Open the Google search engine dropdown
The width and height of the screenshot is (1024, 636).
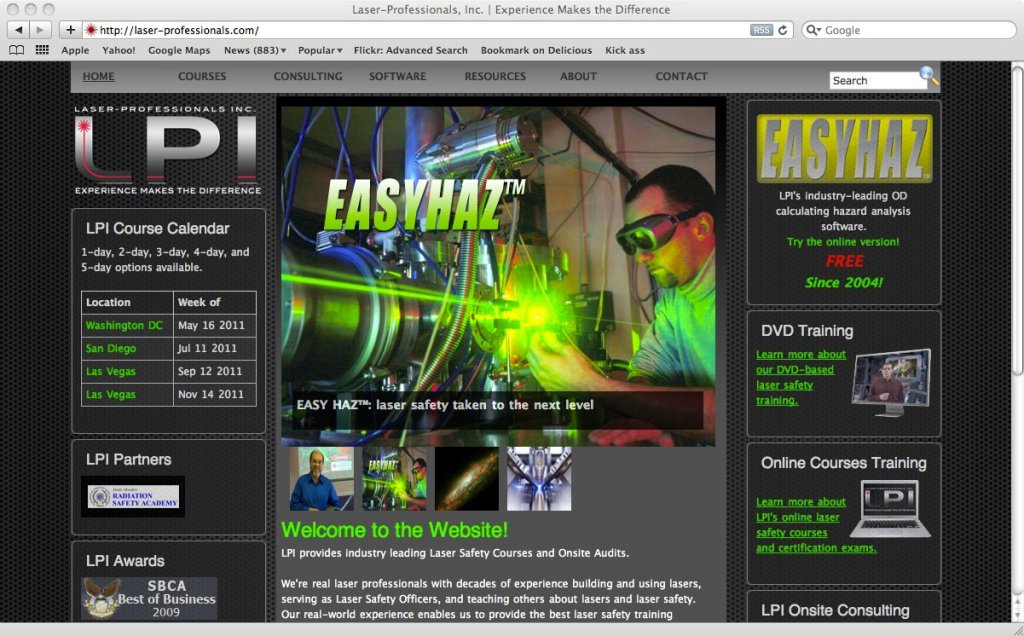814,30
